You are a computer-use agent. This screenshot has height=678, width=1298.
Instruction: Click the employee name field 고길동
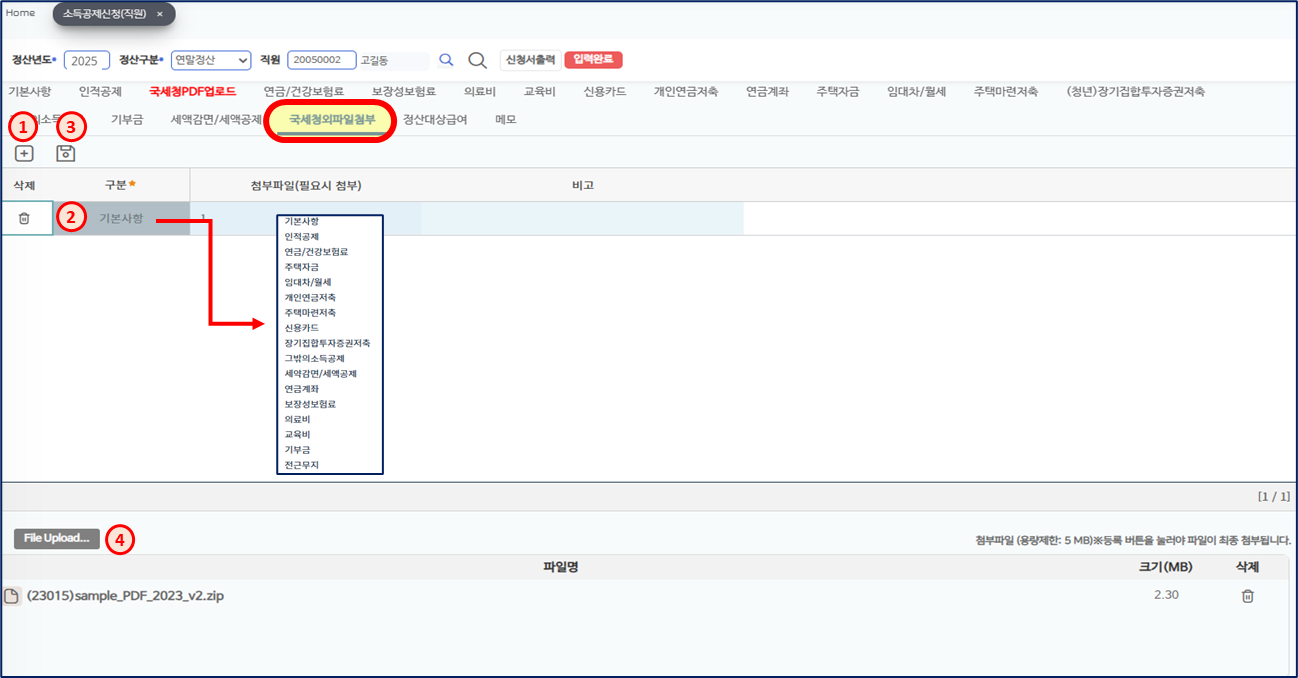(x=394, y=60)
